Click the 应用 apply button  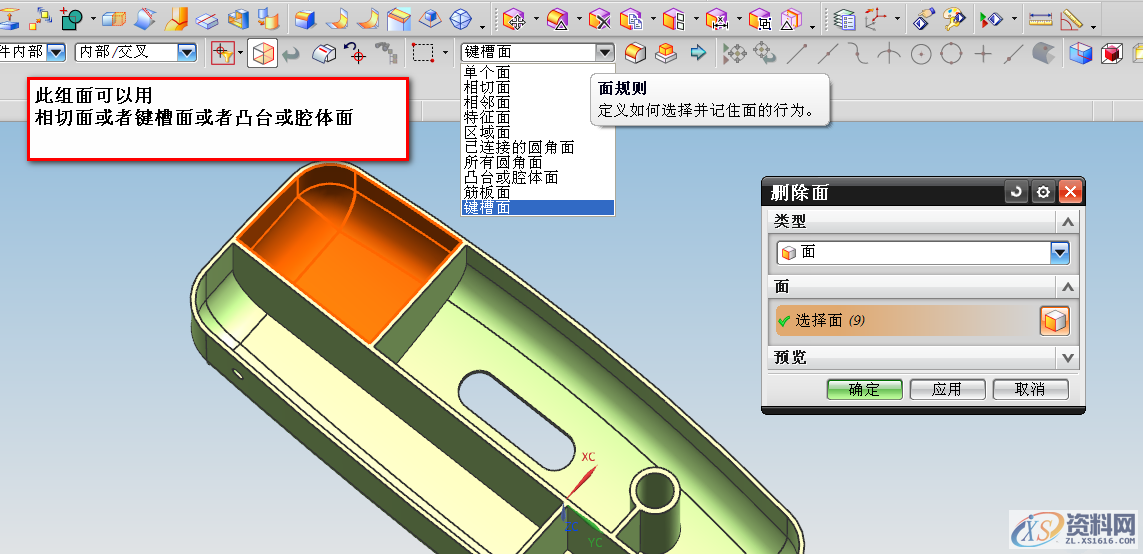(x=948, y=389)
